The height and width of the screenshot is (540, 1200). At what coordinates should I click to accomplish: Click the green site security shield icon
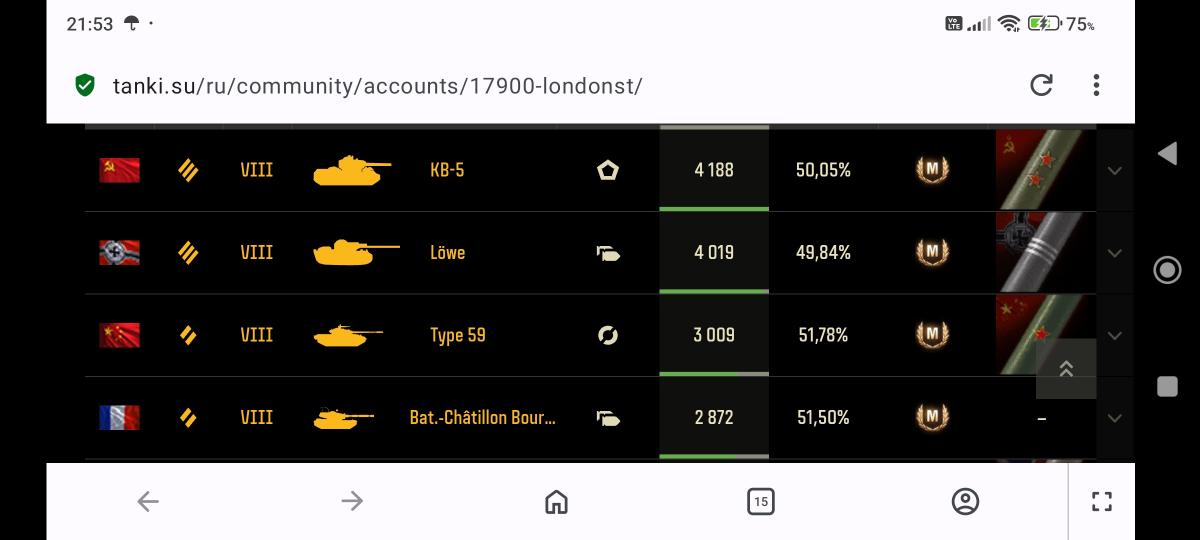[86, 85]
